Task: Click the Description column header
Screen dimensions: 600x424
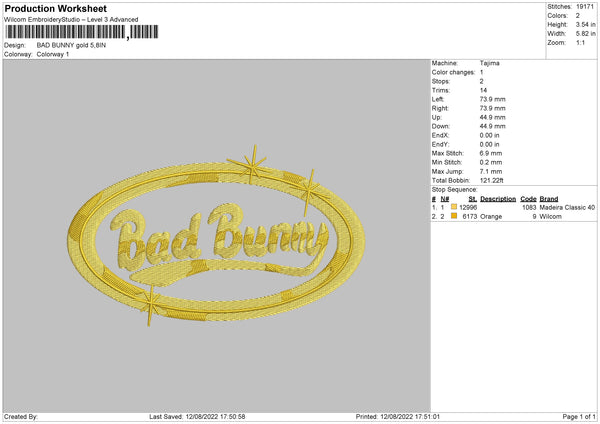Action: pyautogui.click(x=498, y=199)
